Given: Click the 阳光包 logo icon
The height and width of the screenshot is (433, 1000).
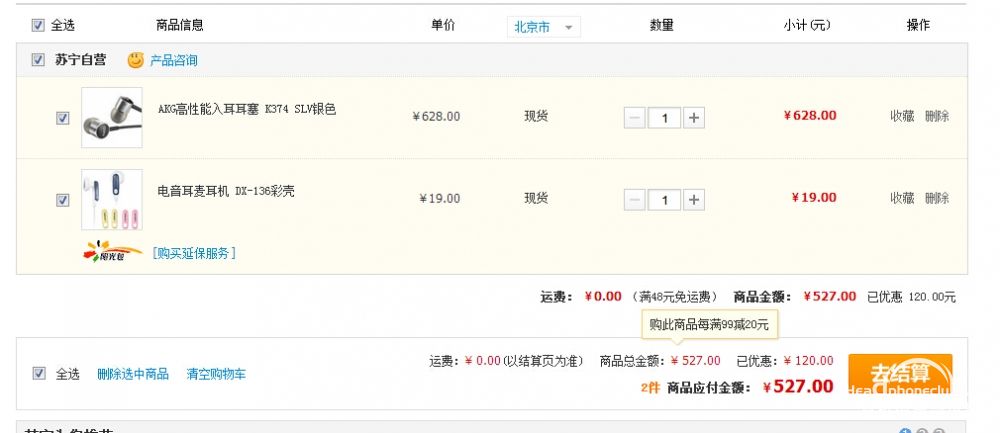Looking at the screenshot, I should (112, 251).
